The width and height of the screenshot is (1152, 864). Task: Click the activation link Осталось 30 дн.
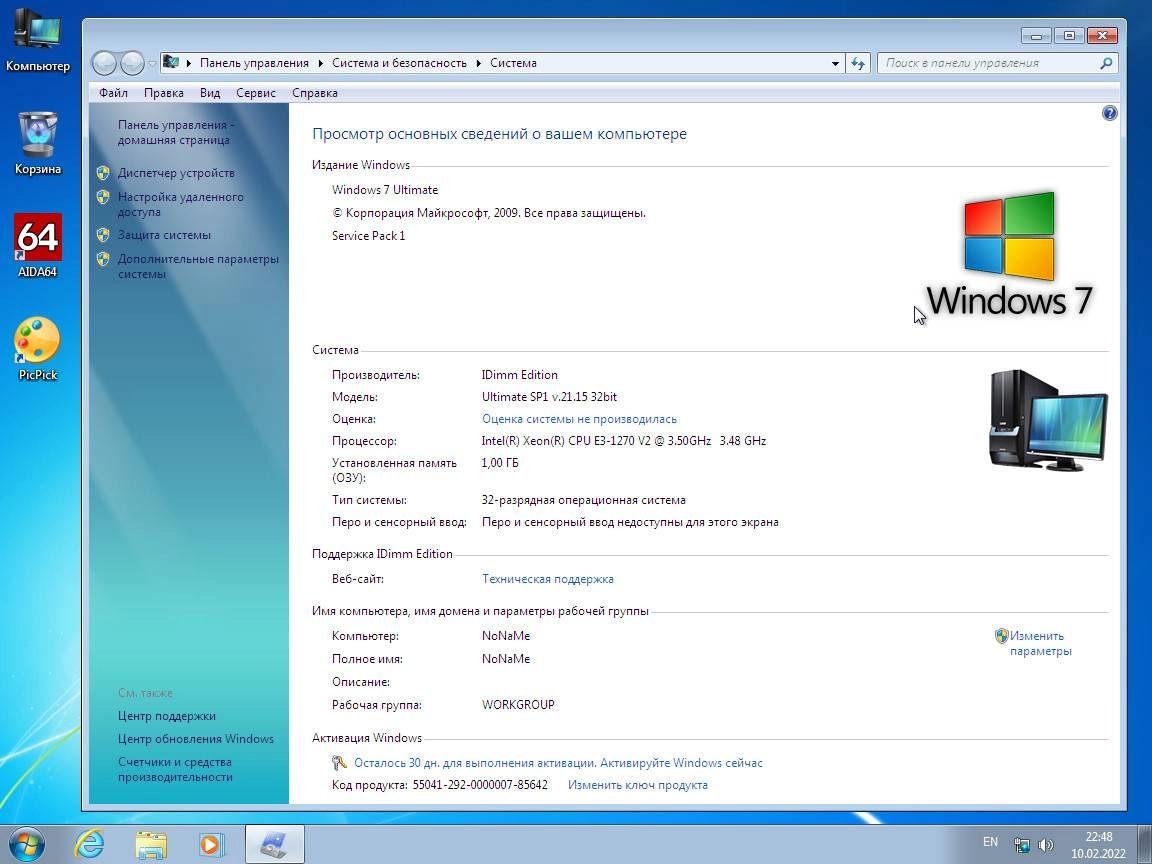[x=558, y=763]
